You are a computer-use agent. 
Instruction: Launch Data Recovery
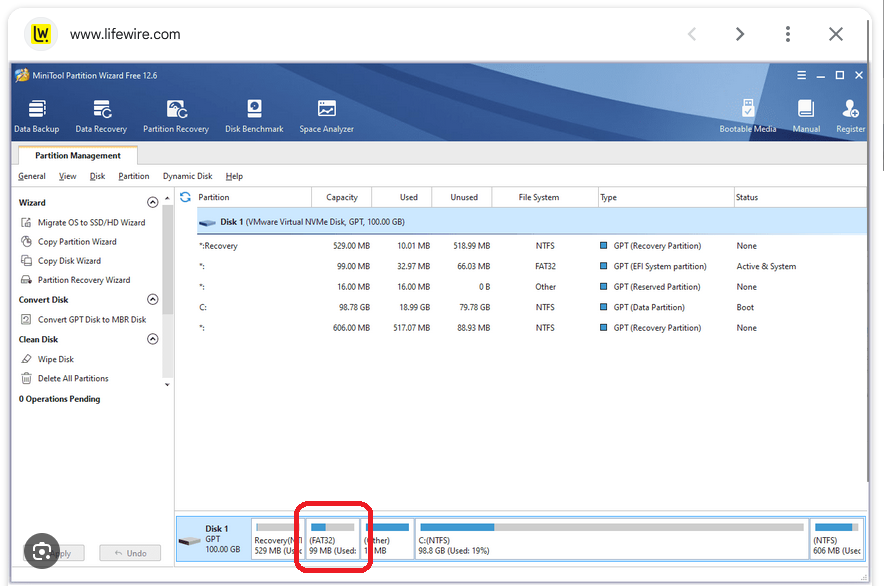click(x=101, y=116)
